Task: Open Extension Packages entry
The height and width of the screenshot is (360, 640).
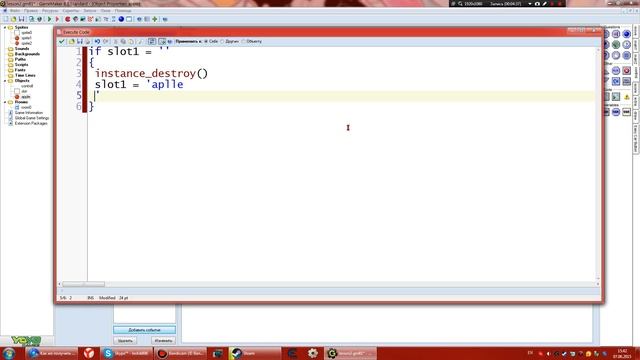Action: click(x=31, y=123)
